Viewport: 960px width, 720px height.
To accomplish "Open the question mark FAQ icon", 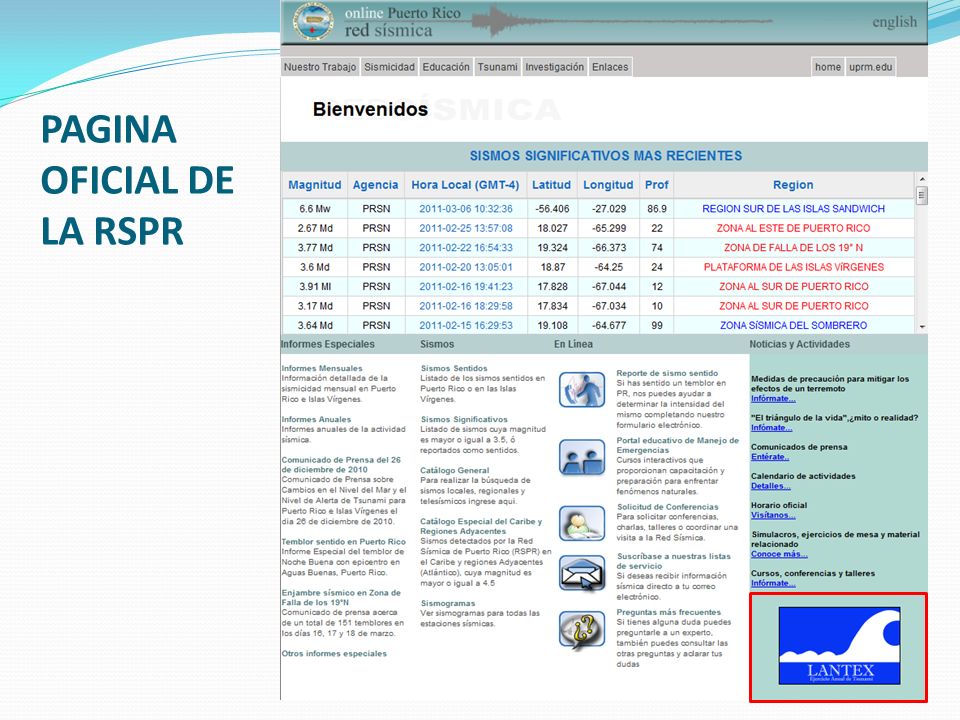I will pos(582,630).
